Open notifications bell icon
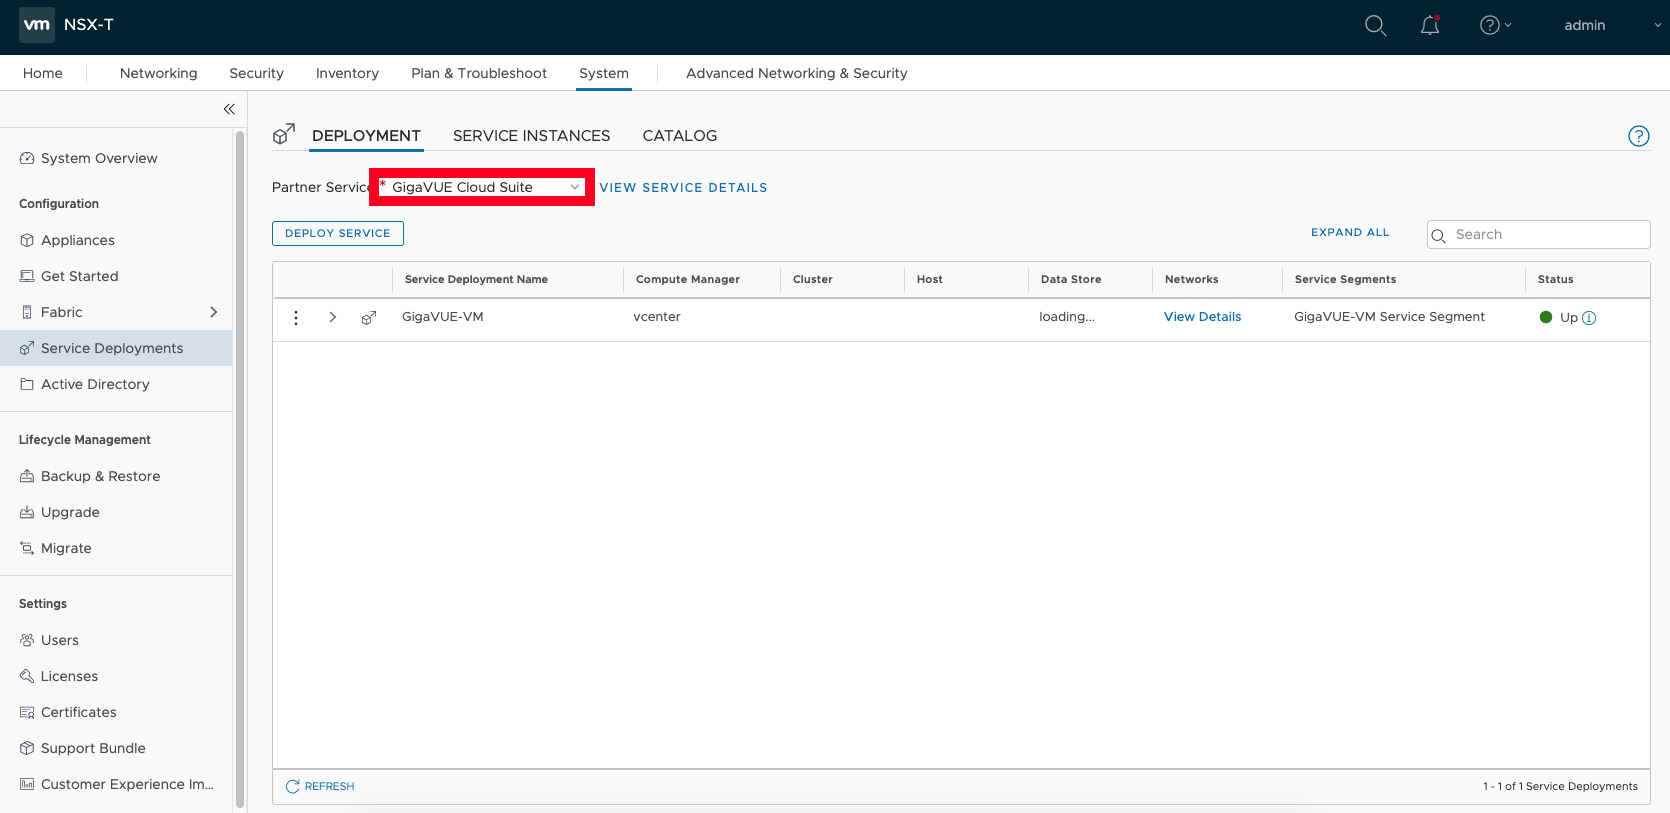Image resolution: width=1670 pixels, height=813 pixels. [1430, 26]
